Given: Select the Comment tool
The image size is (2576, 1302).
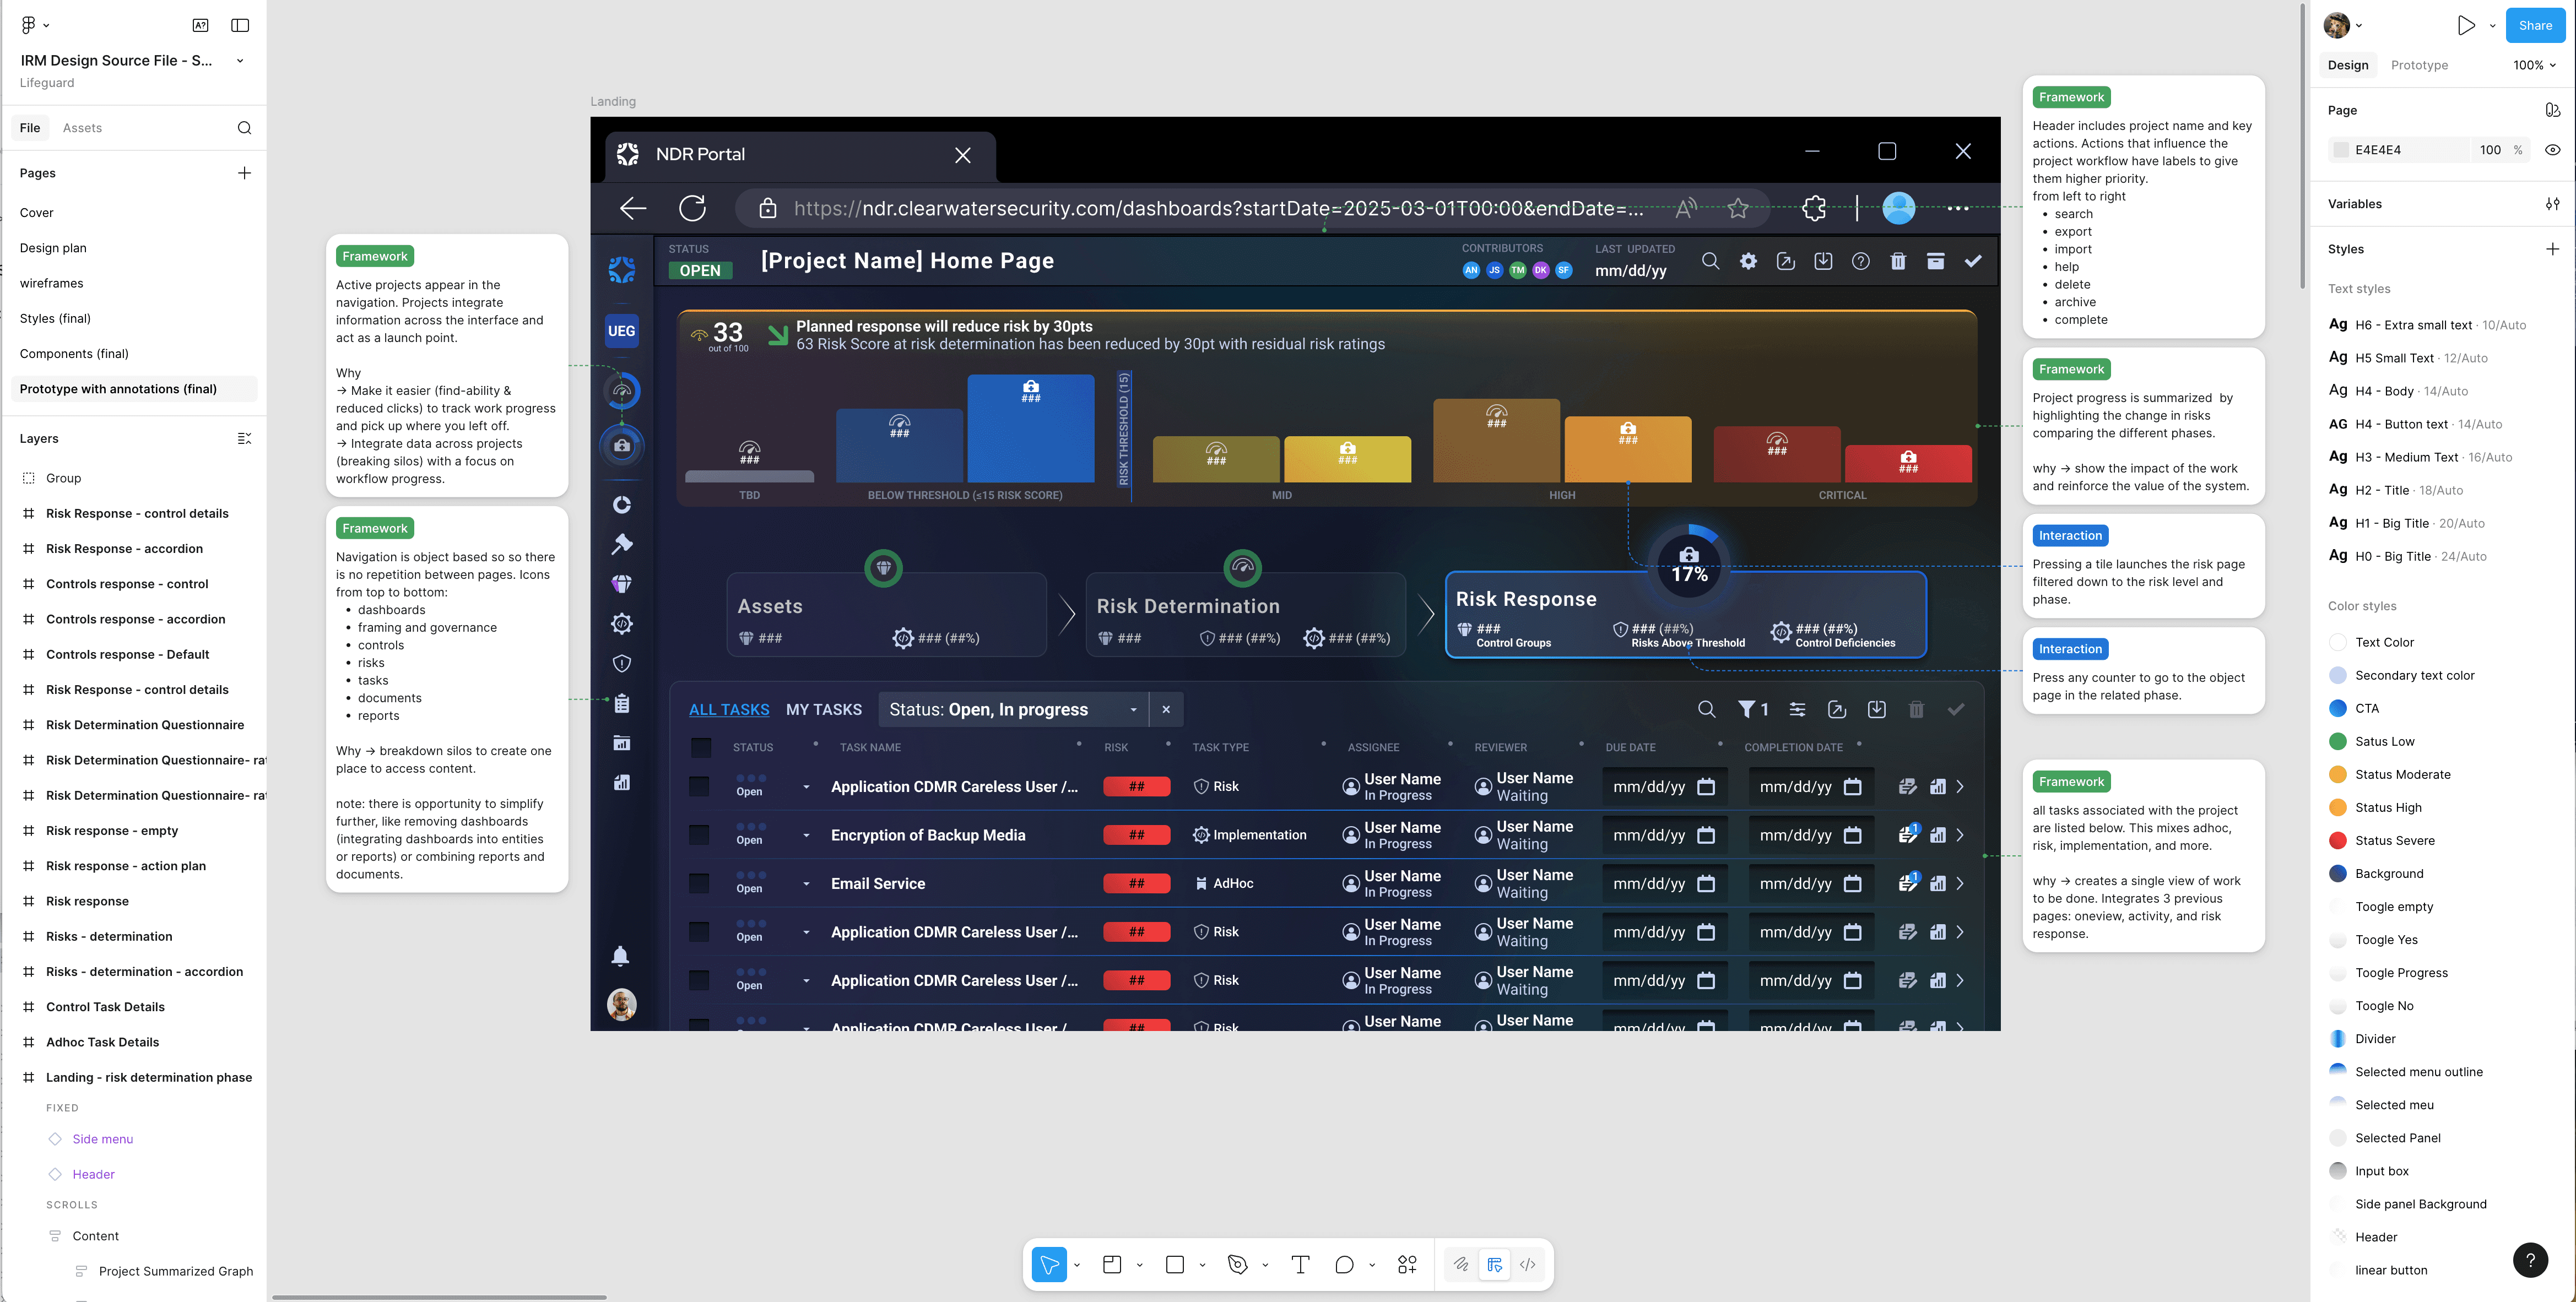Looking at the screenshot, I should point(1344,1265).
